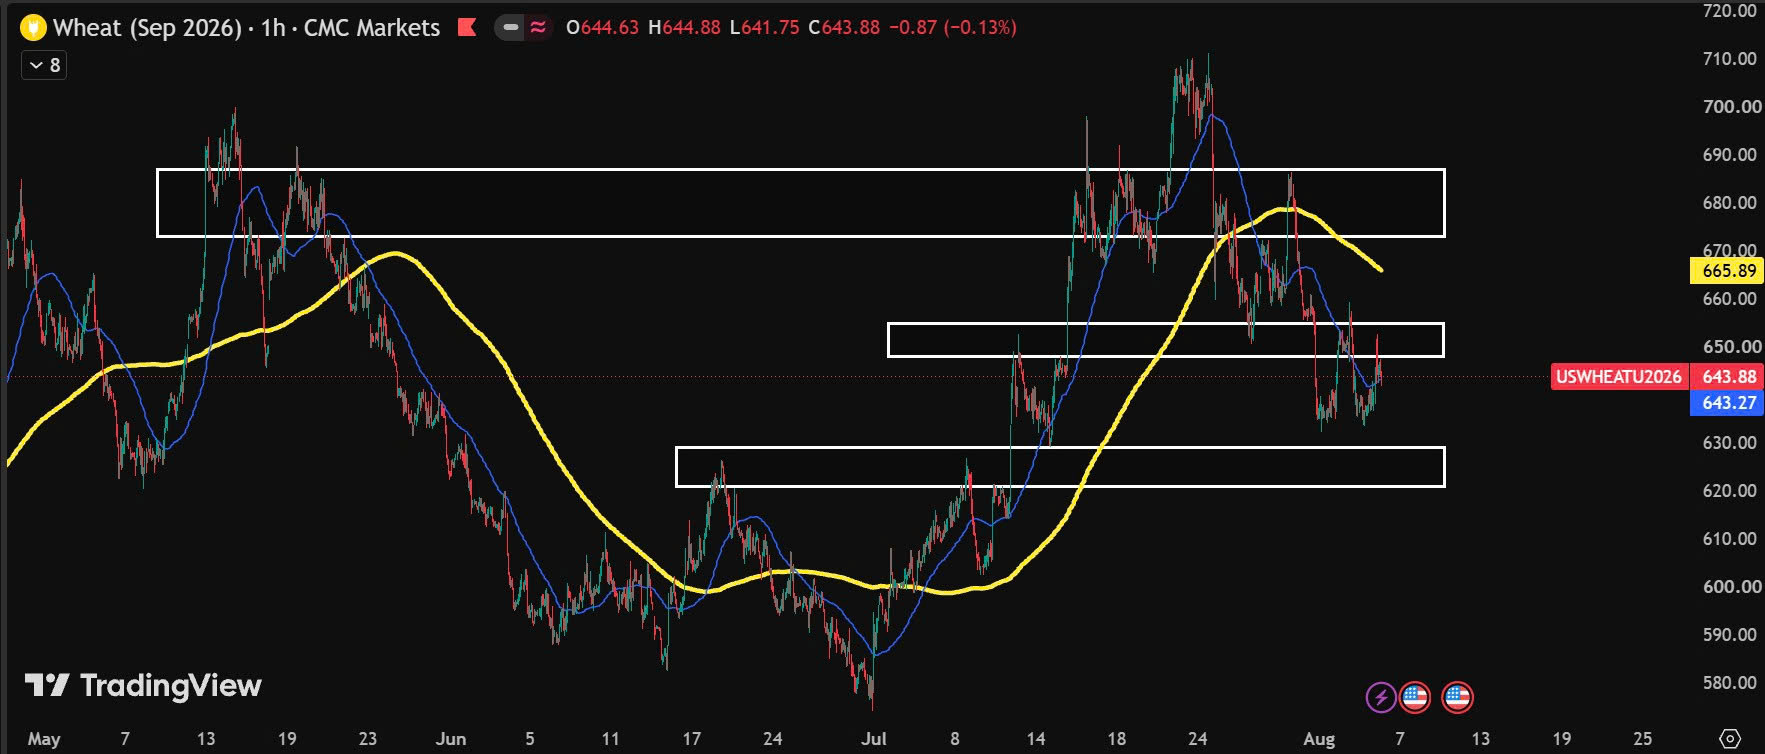The height and width of the screenshot is (754, 1765).
Task: Click the 720.00 price scale label
Action: pyautogui.click(x=1729, y=11)
